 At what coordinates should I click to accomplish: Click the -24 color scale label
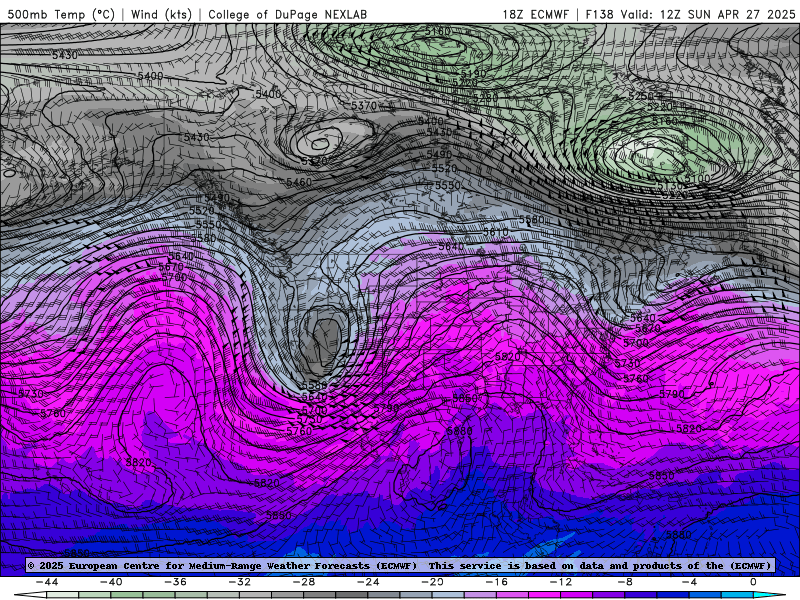(368, 582)
